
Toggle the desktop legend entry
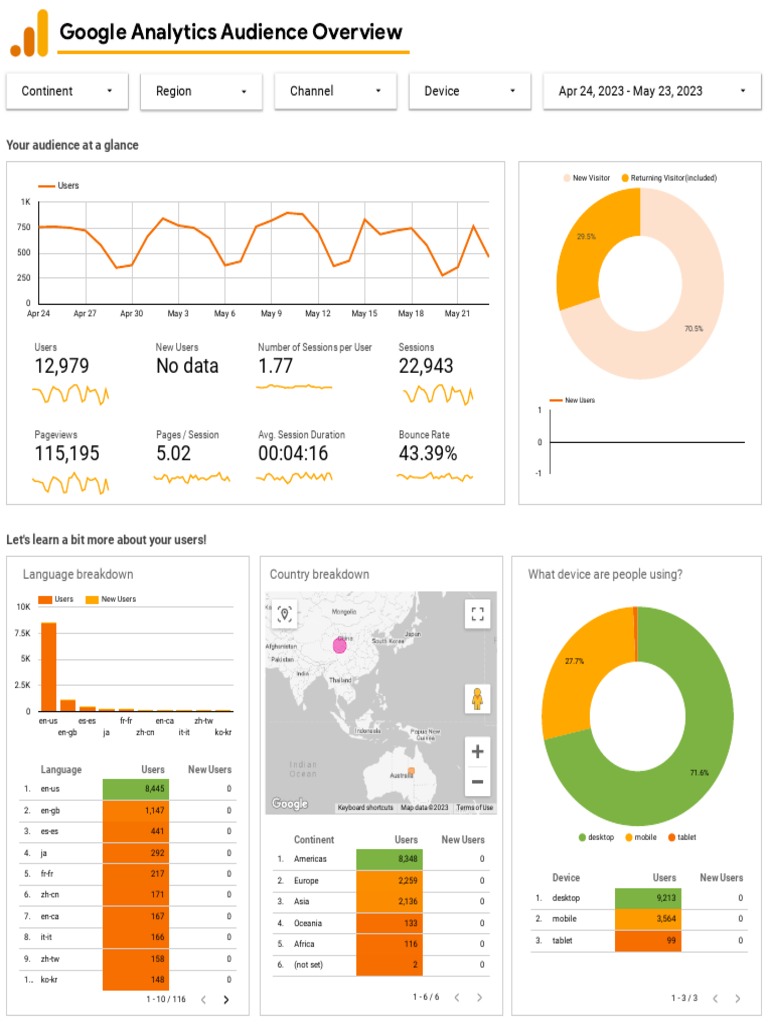tap(596, 837)
